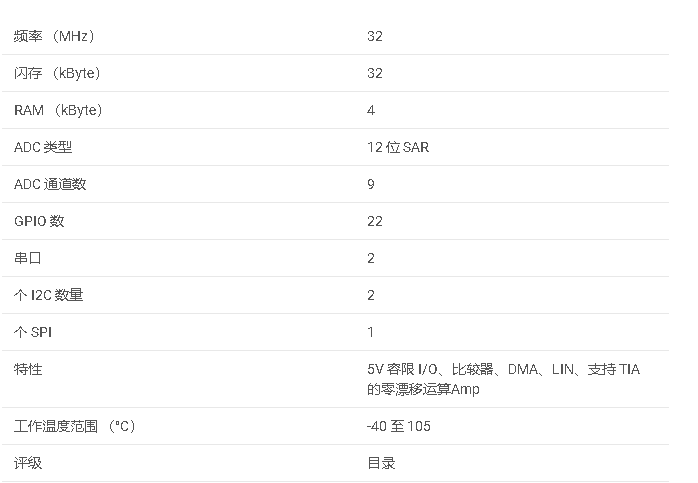Click the frequency value 32

coord(375,36)
